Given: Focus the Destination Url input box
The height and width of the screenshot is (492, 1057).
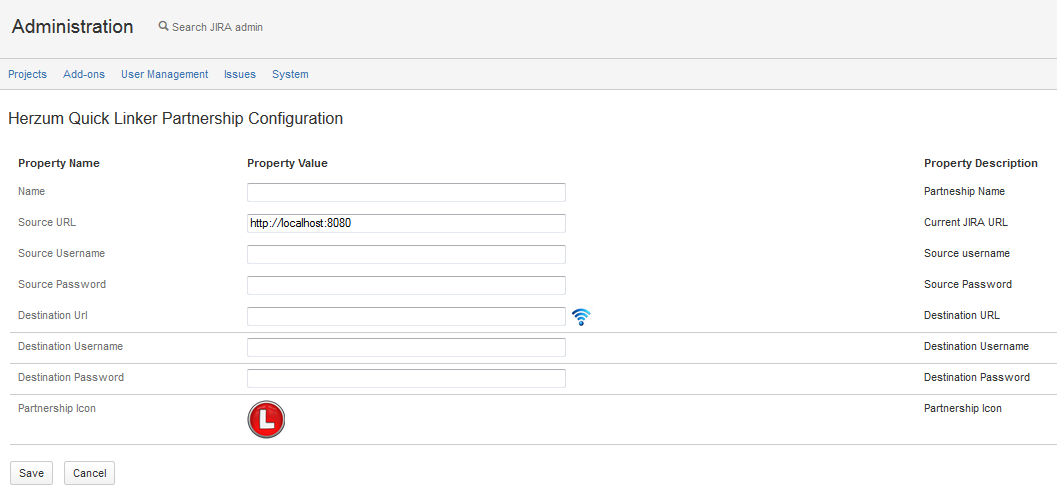Looking at the screenshot, I should pos(406,316).
